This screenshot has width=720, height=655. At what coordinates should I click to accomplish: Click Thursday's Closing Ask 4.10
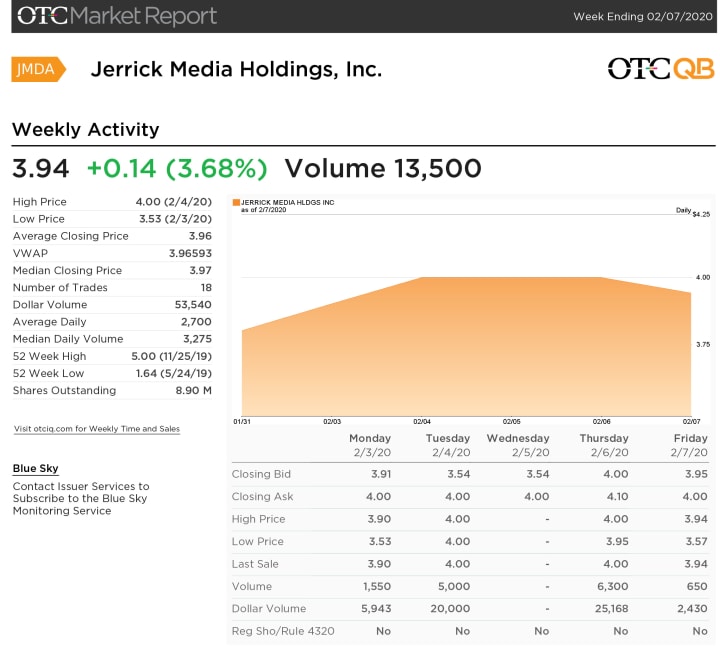tap(617, 497)
